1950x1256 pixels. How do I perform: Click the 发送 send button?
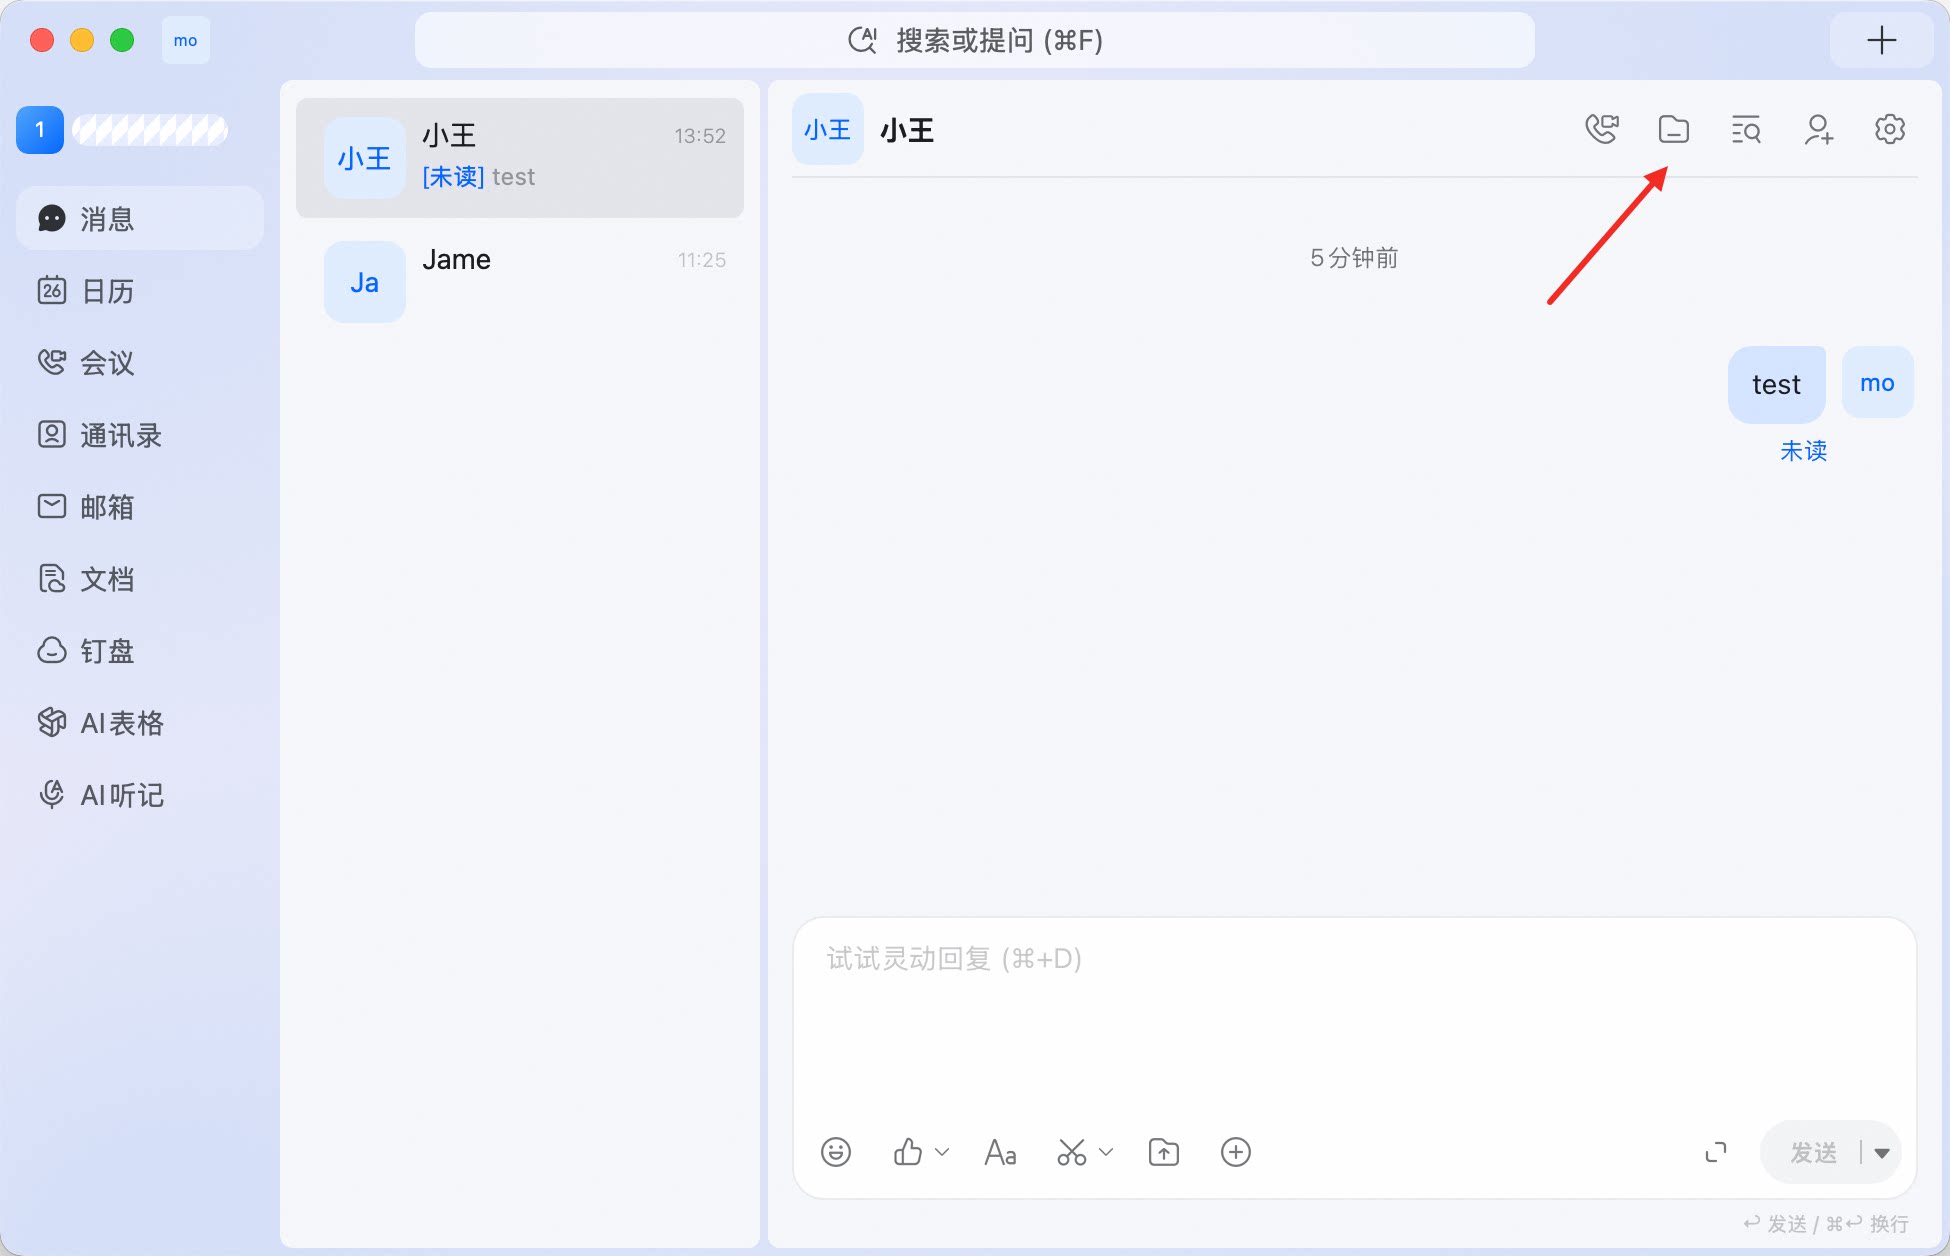coord(1813,1153)
